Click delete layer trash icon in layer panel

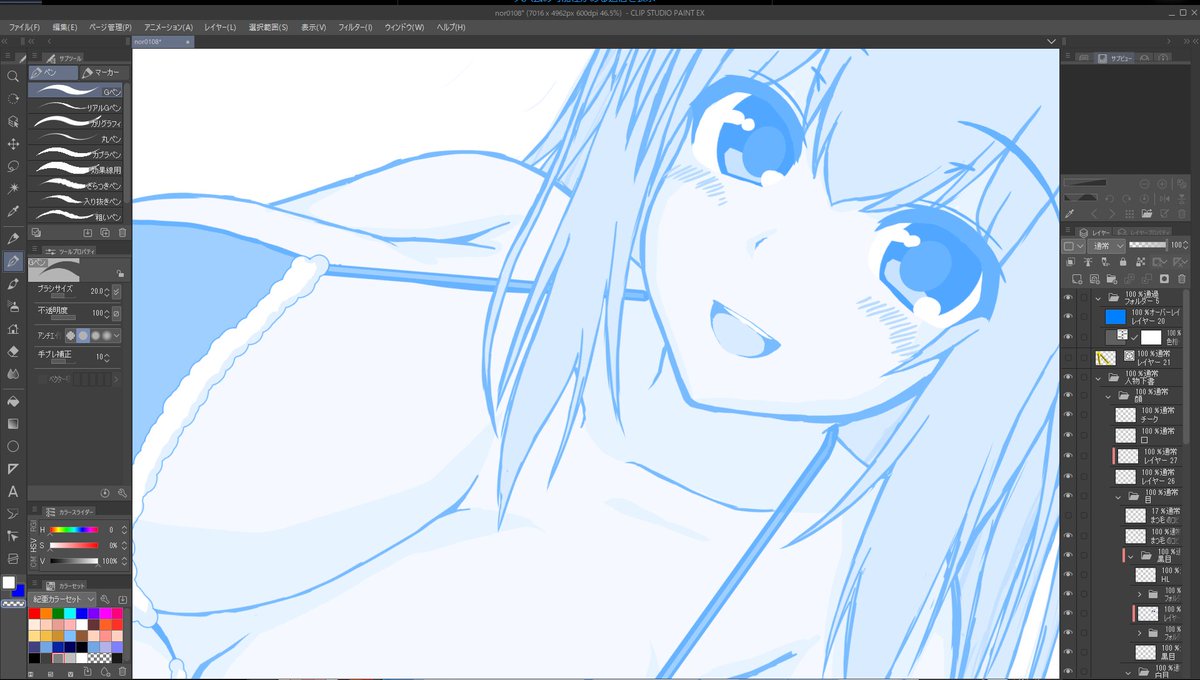coord(1180,279)
